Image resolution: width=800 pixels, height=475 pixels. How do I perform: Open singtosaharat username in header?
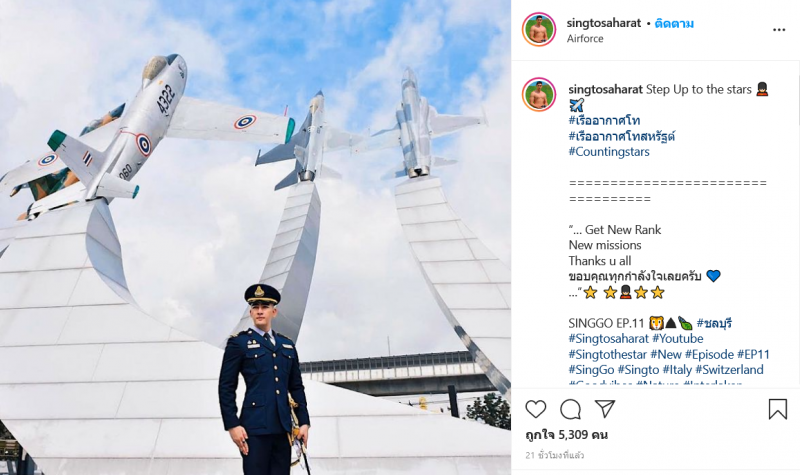pos(604,23)
